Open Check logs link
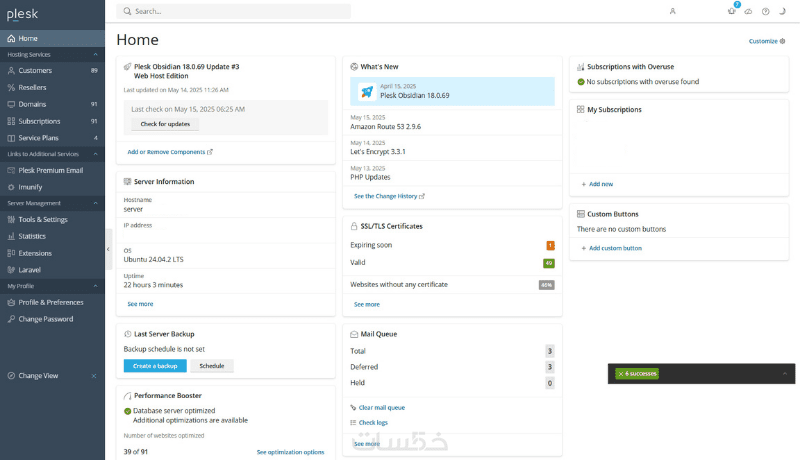This screenshot has width=800, height=460. pos(369,422)
